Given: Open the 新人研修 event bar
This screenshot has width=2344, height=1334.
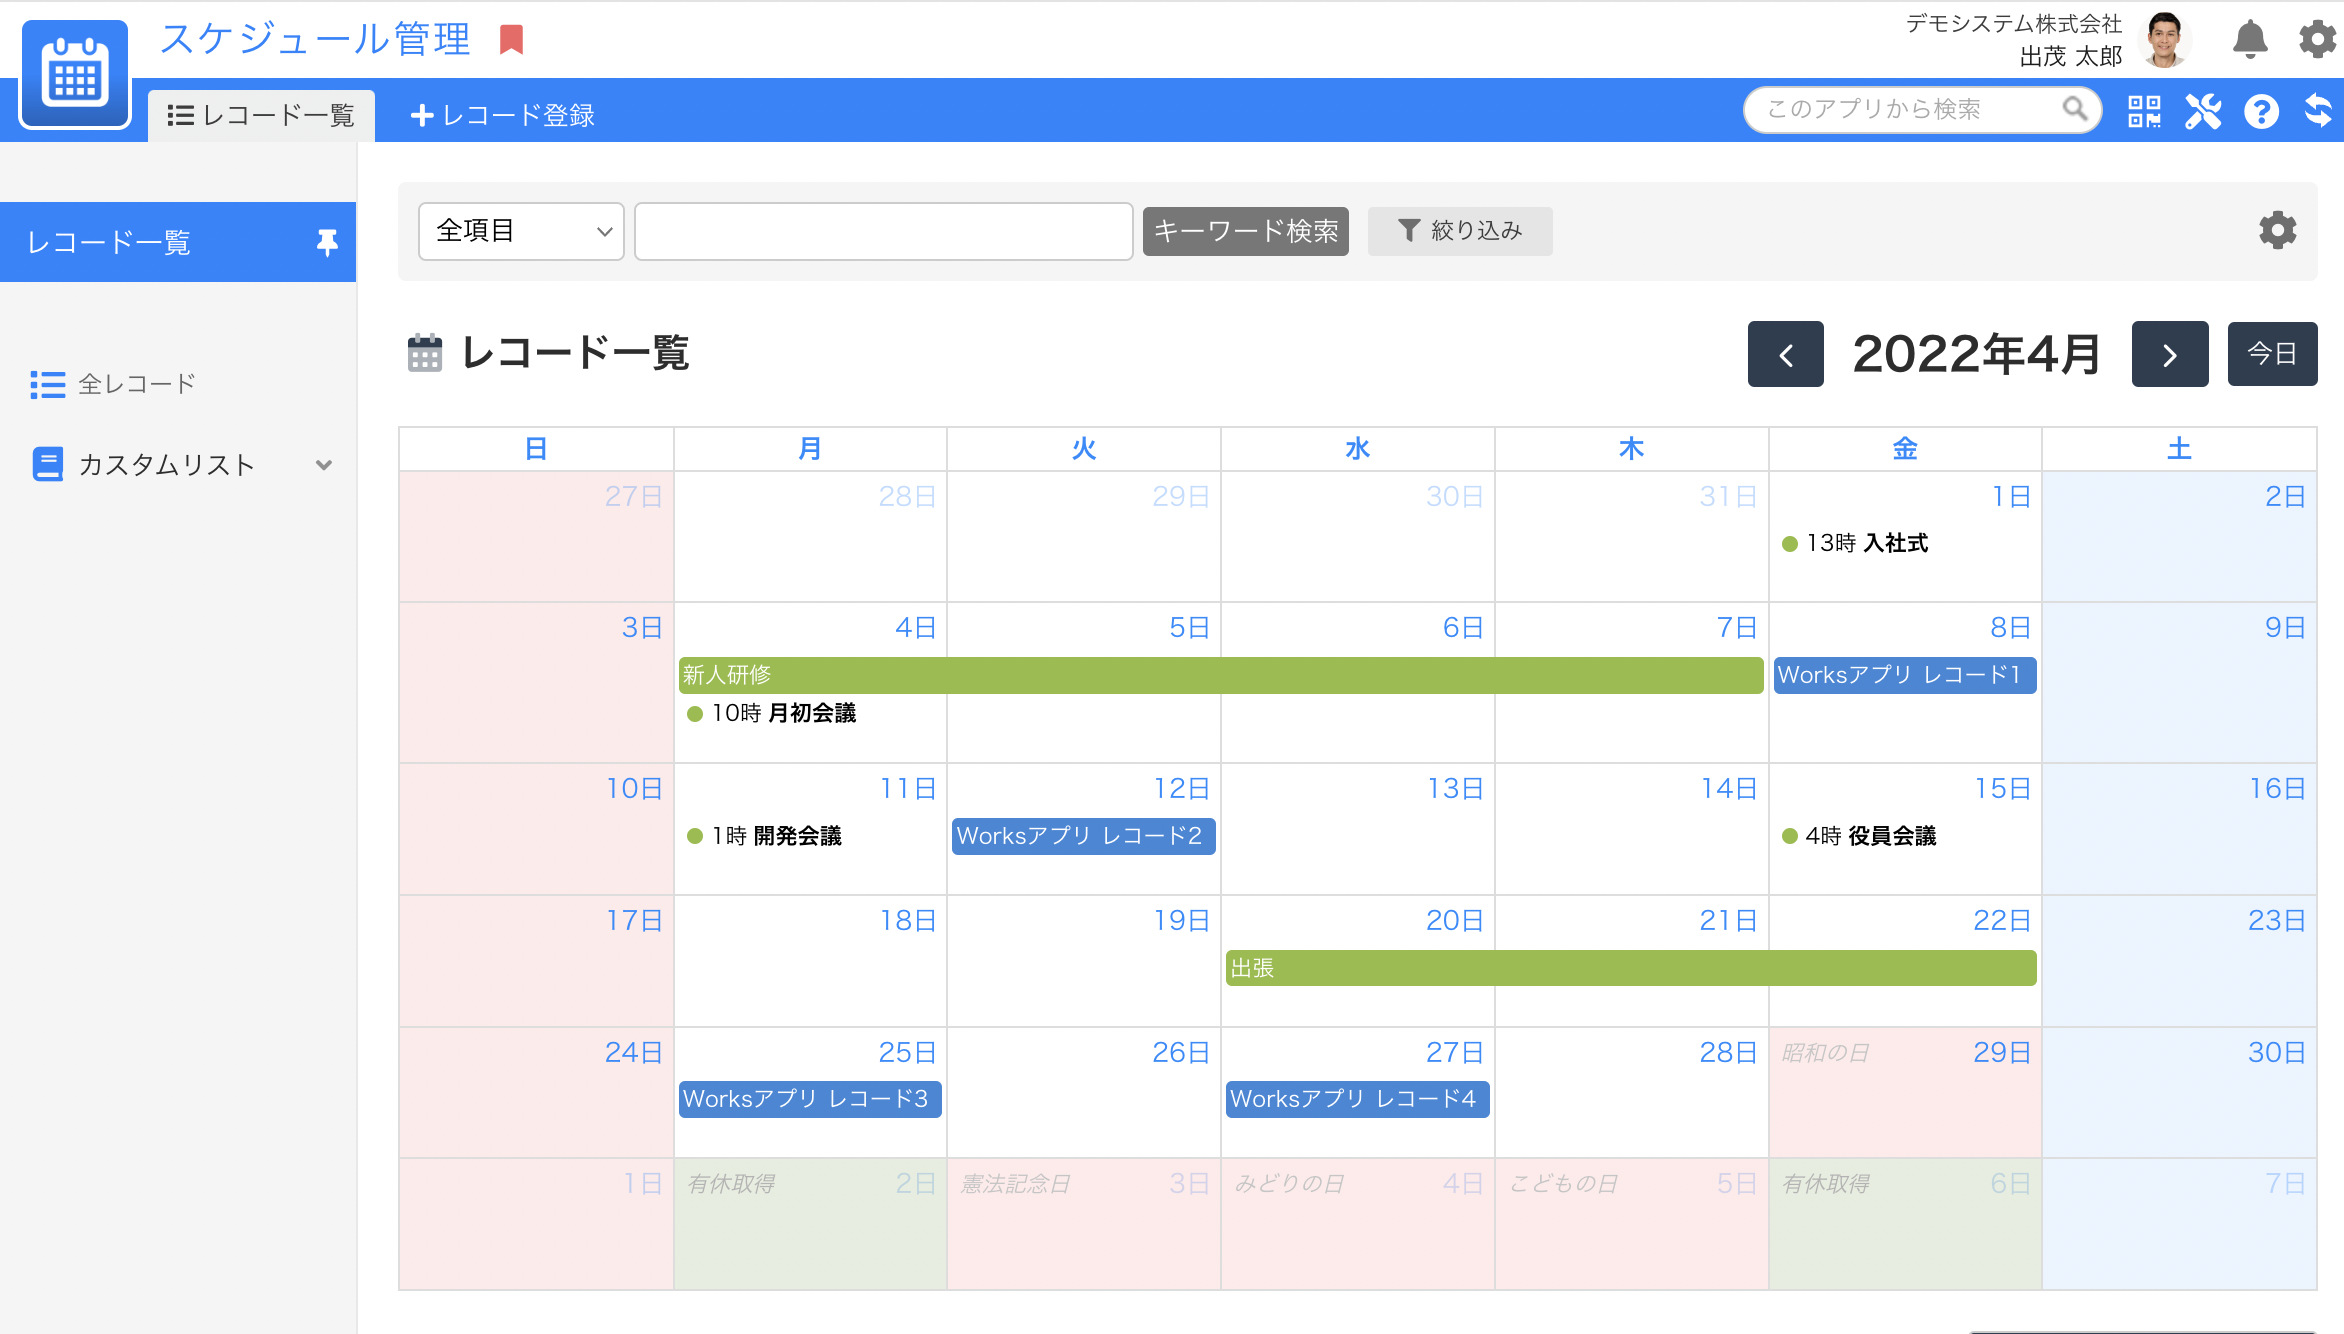Looking at the screenshot, I should pyautogui.click(x=1220, y=675).
